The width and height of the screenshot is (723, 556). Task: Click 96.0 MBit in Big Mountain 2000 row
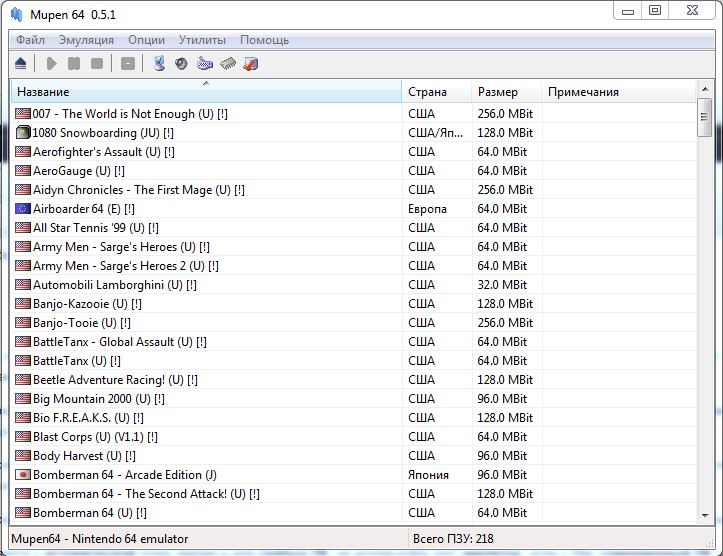502,399
